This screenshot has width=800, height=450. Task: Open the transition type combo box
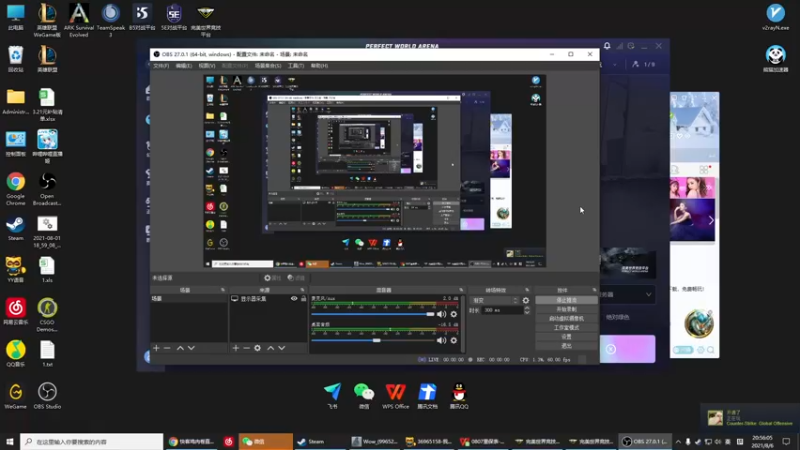[494, 301]
